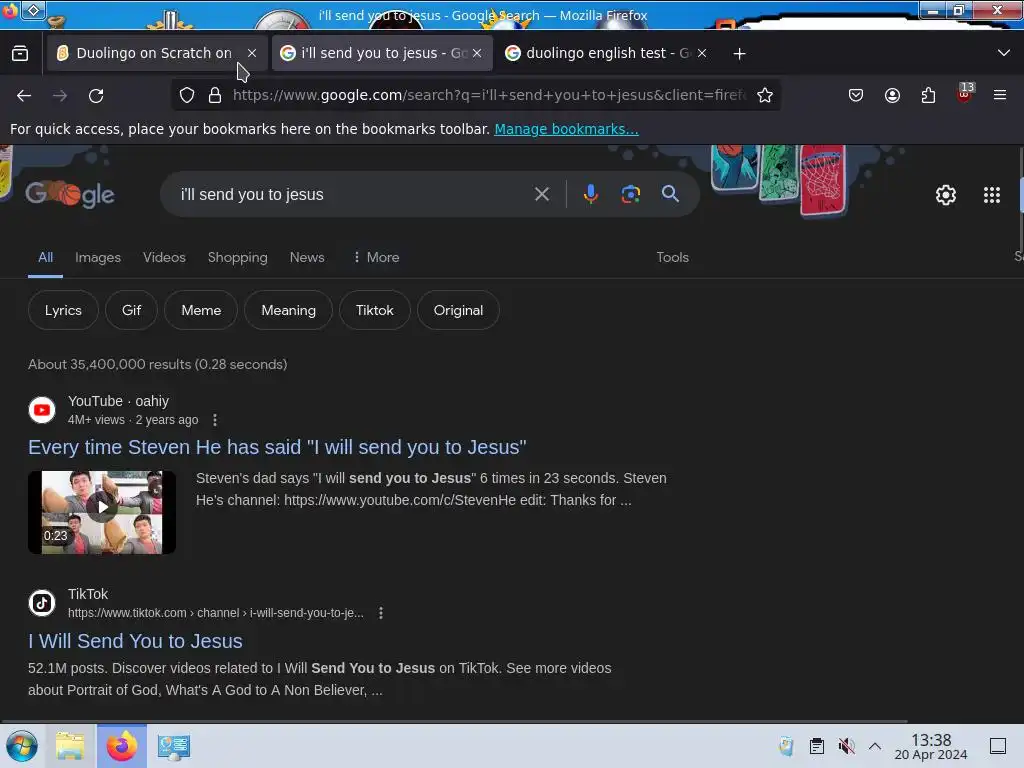Screen dimensions: 1024x768
Task: Open the Firefox account icon
Action: (x=892, y=95)
